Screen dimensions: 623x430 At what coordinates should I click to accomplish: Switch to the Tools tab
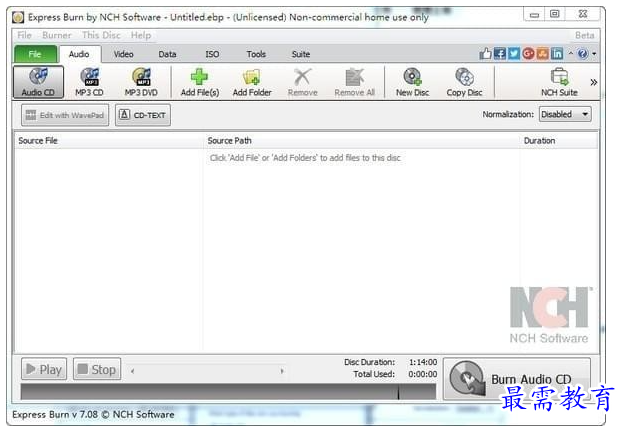[256, 54]
